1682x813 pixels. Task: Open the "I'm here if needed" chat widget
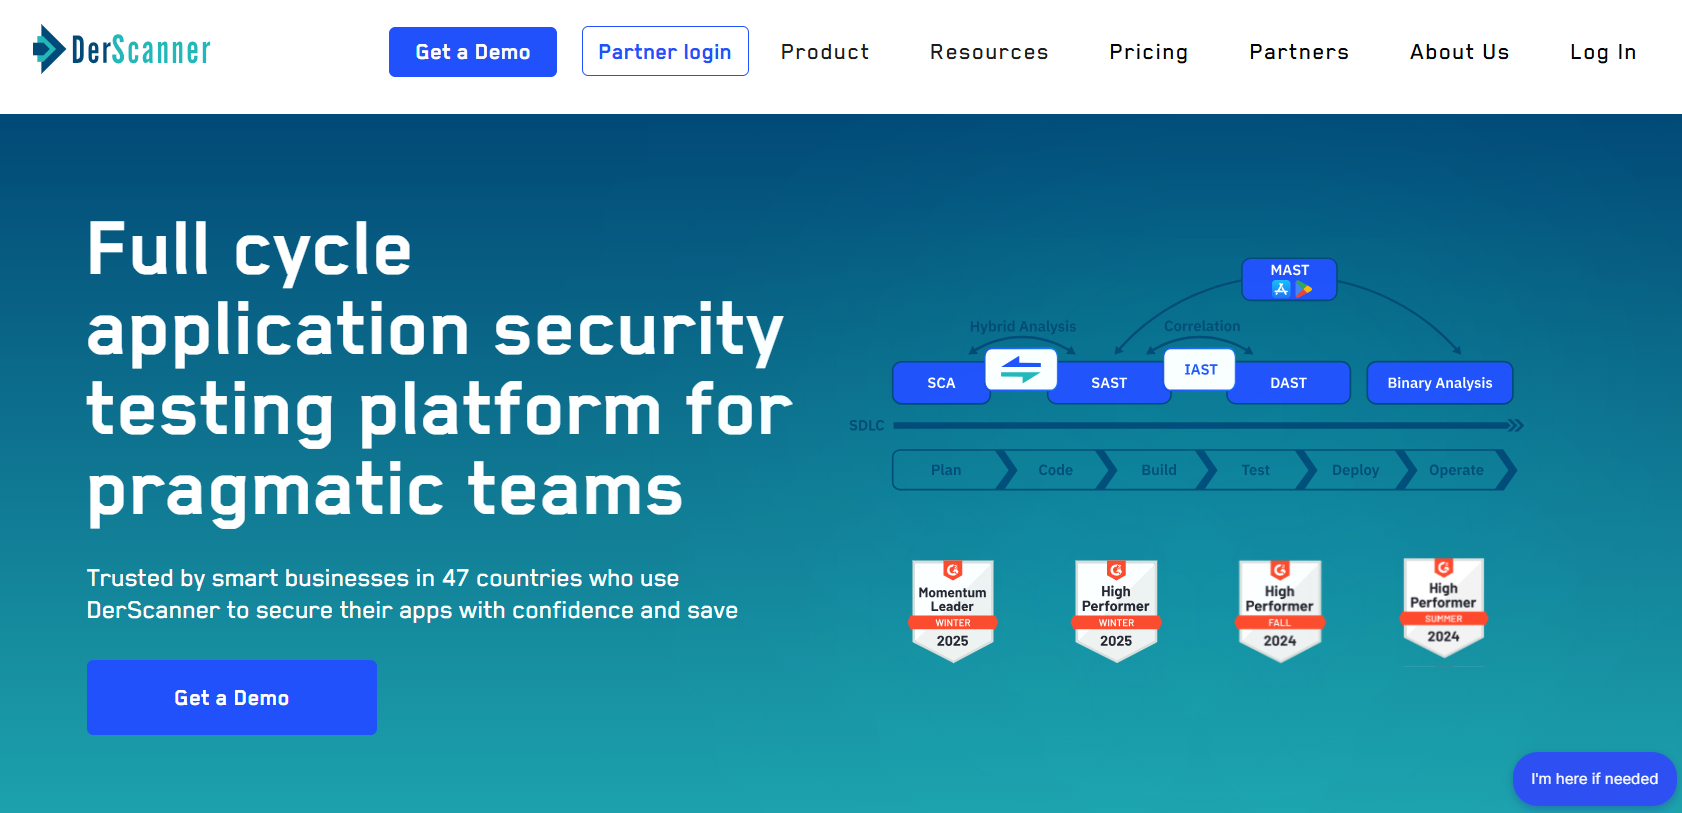1594,779
